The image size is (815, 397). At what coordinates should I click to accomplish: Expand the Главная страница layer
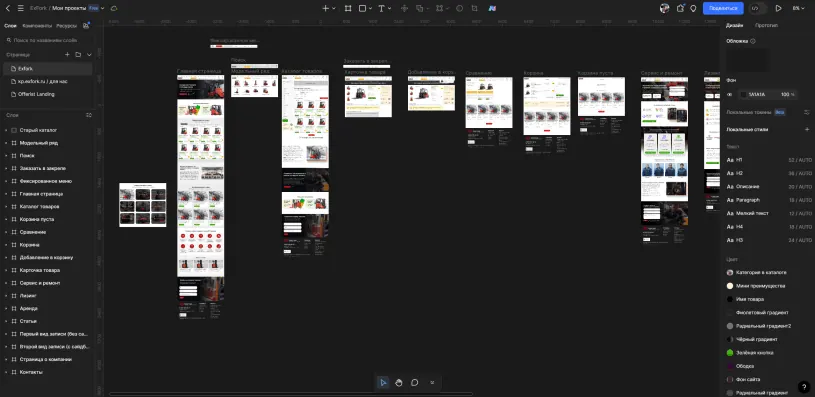[6, 194]
